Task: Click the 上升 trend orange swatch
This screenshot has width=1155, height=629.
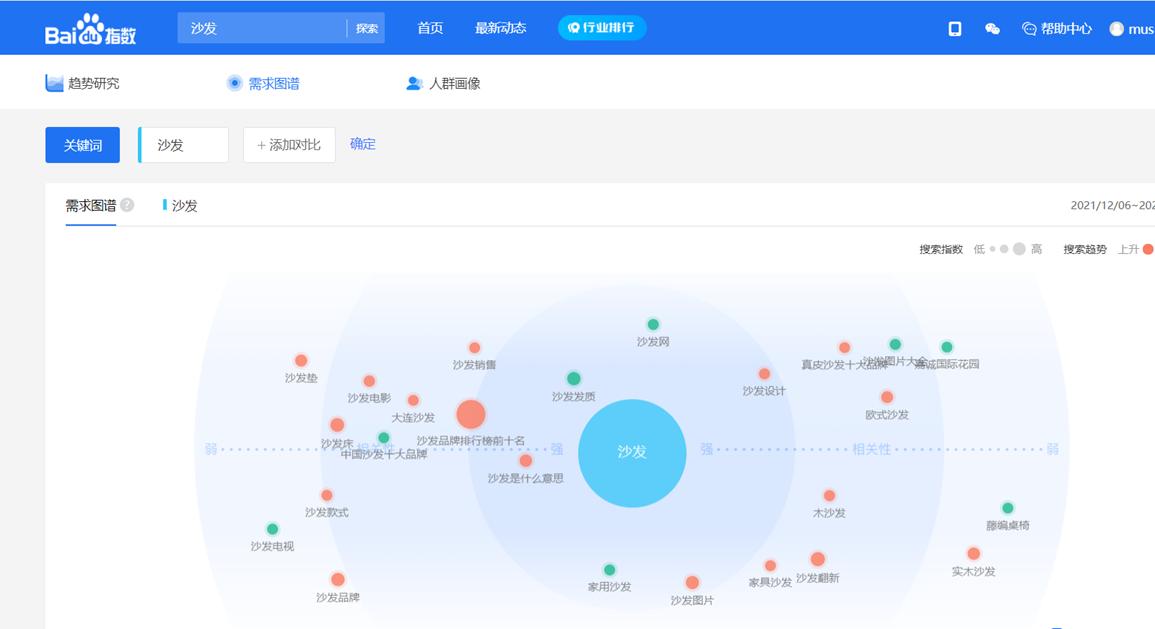Action: coord(1148,249)
